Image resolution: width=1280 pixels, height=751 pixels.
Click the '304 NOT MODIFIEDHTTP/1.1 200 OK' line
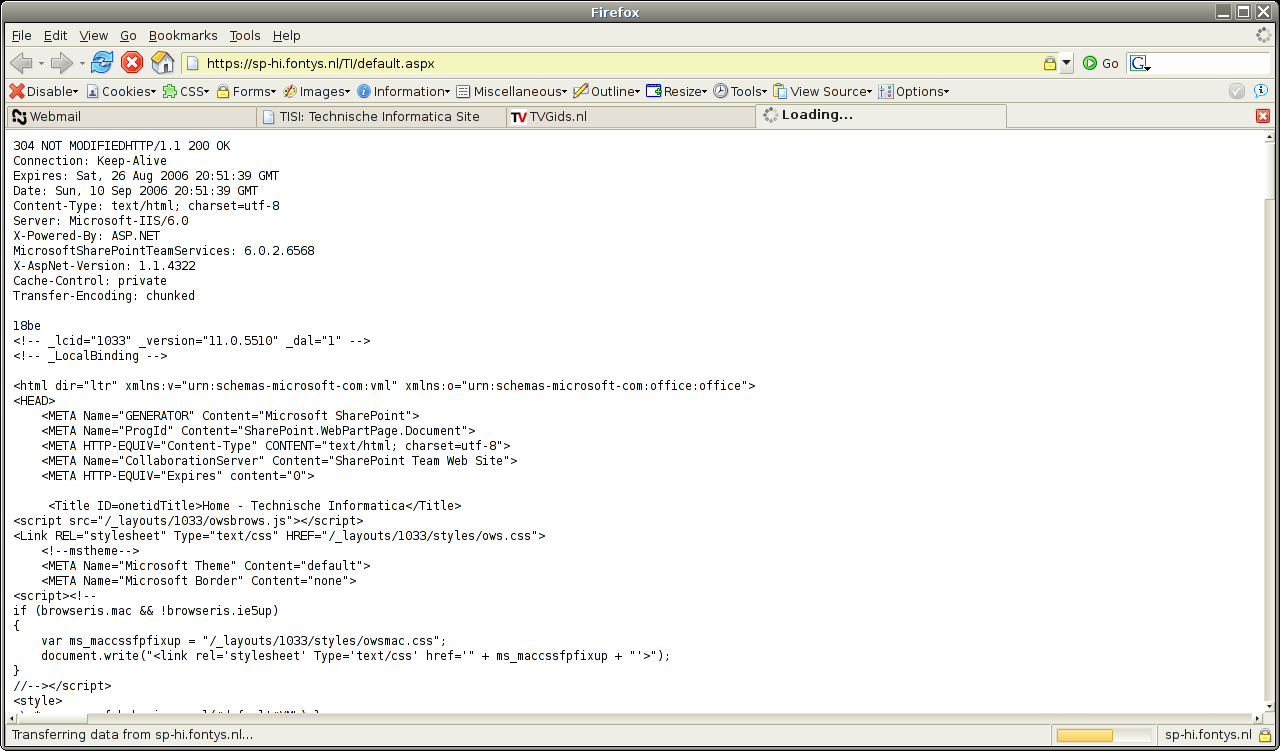click(x=122, y=146)
